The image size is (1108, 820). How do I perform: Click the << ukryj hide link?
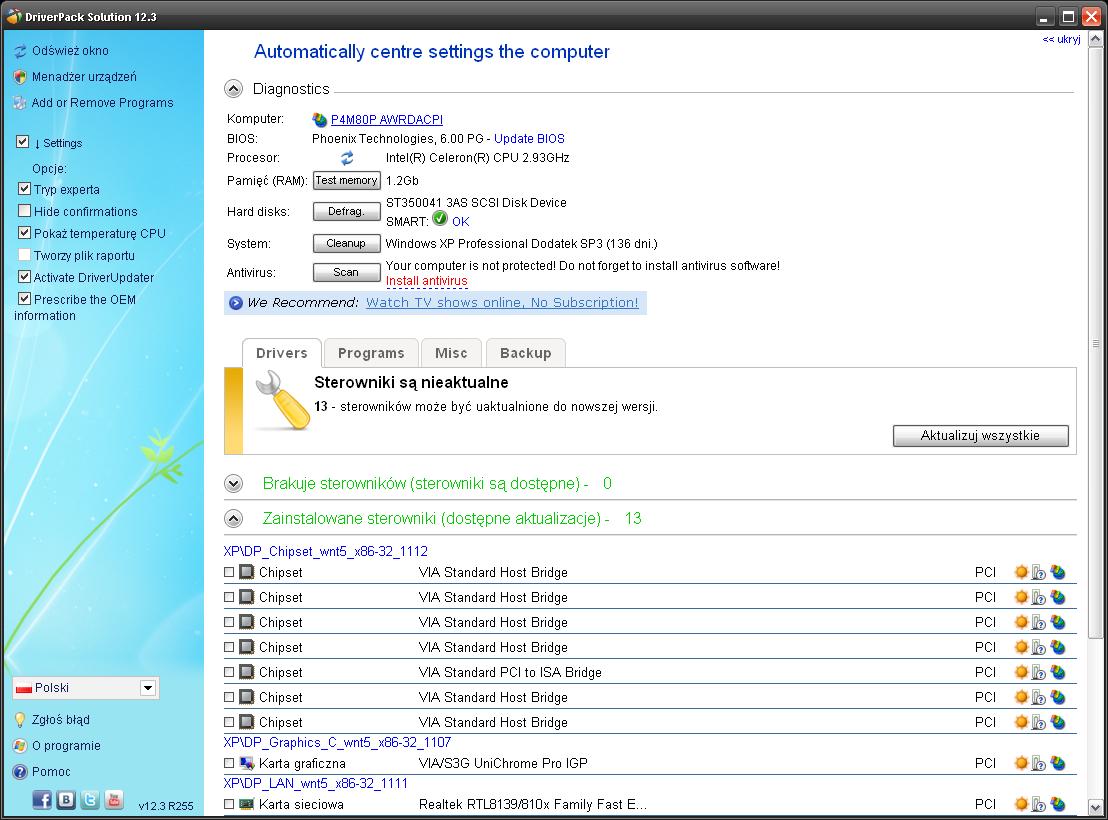pos(1061,40)
